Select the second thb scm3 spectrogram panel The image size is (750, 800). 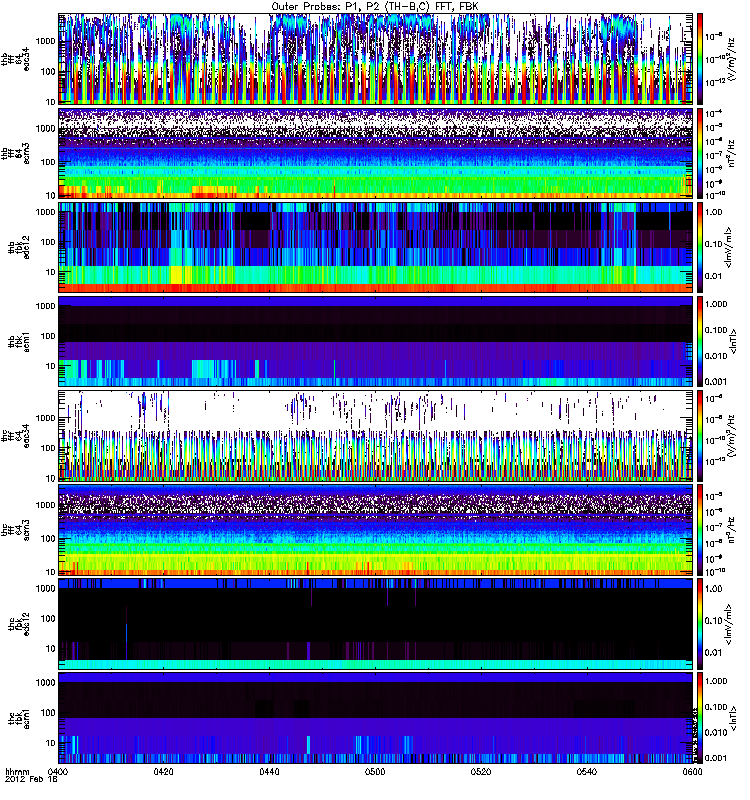pyautogui.click(x=375, y=152)
